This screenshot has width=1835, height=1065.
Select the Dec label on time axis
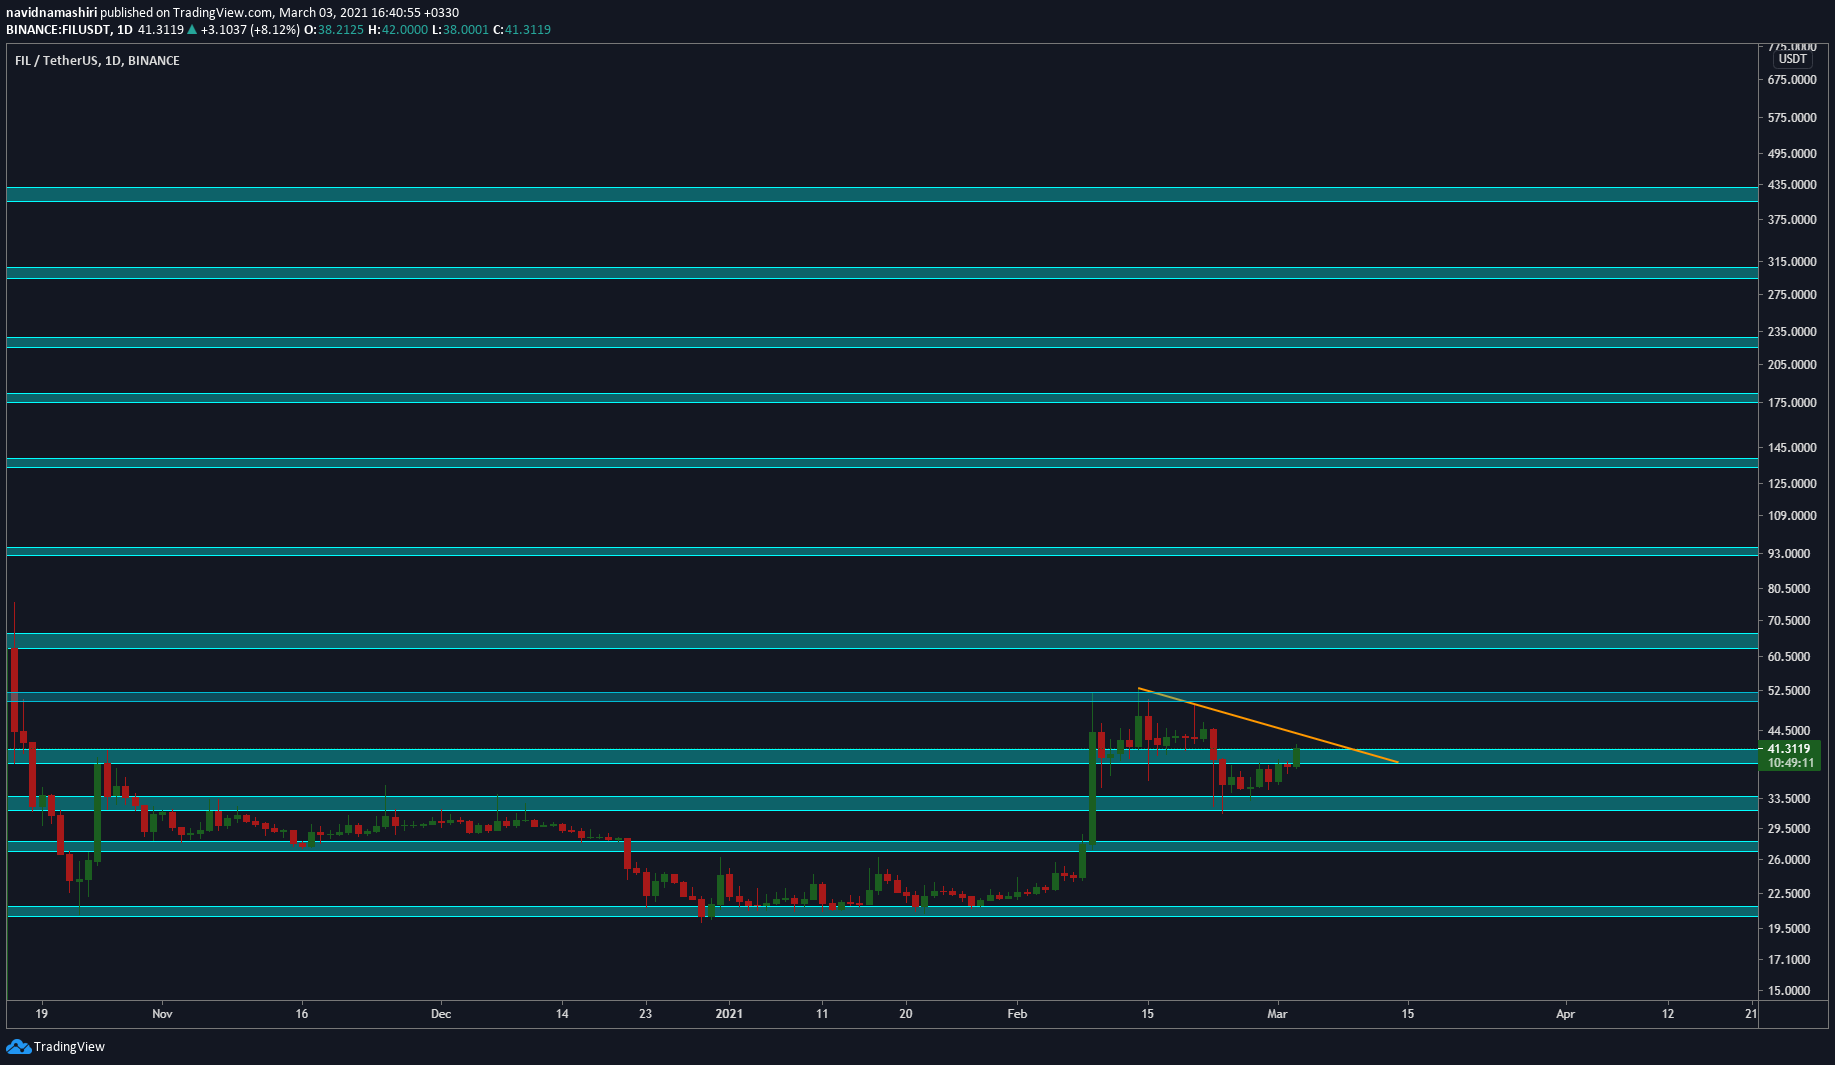[441, 1014]
